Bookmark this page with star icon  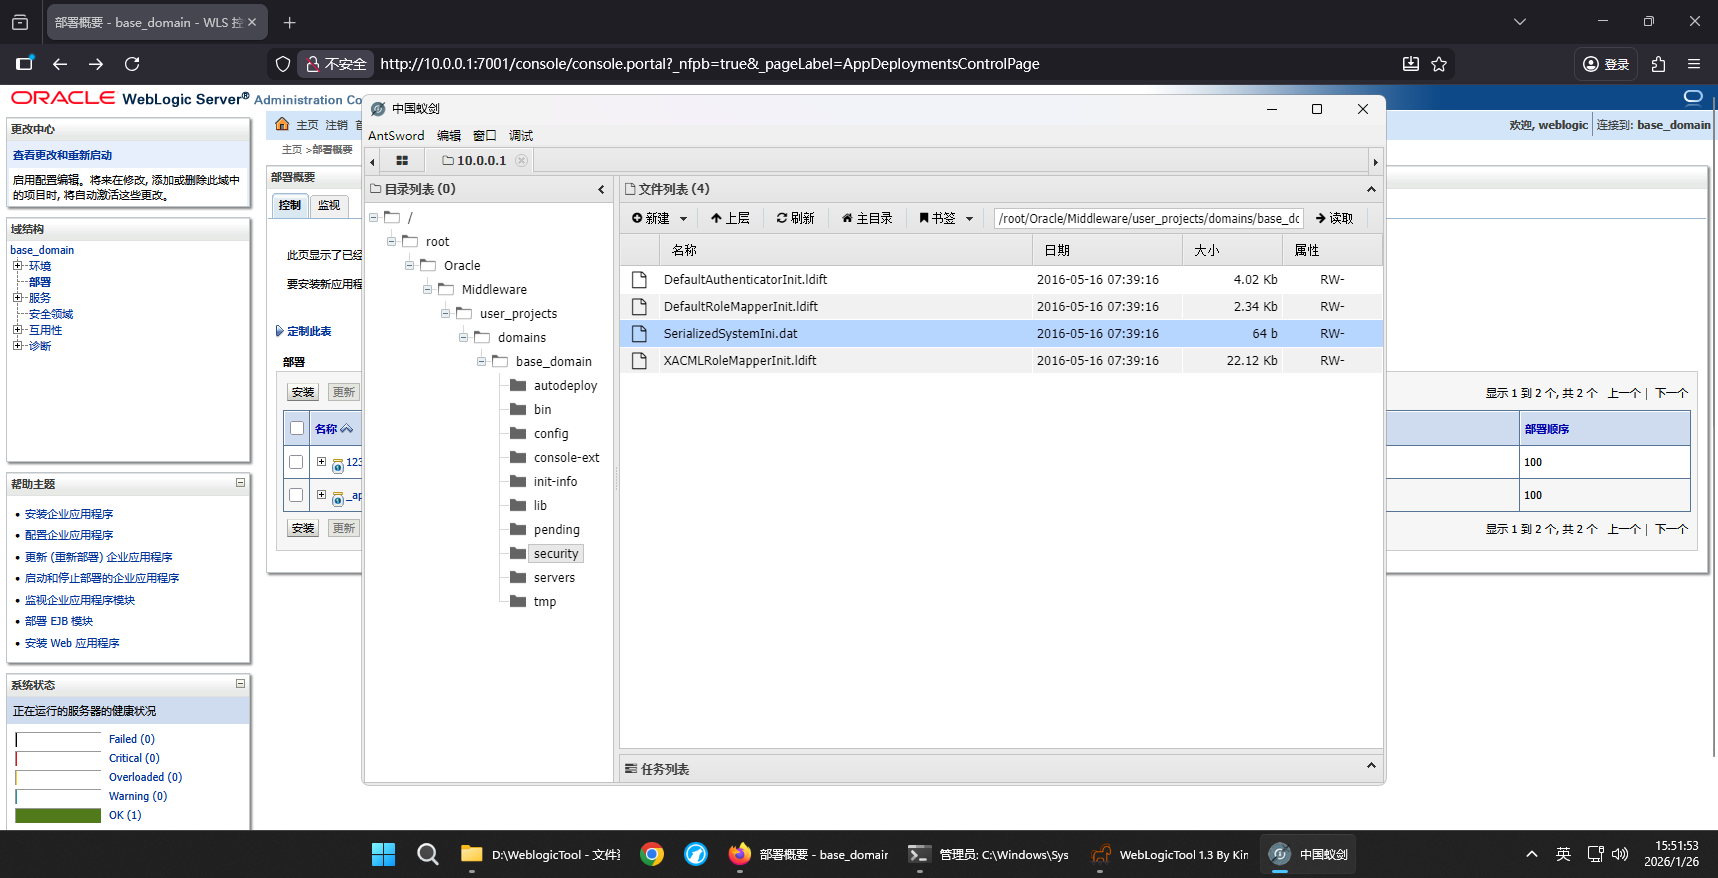coord(1439,64)
